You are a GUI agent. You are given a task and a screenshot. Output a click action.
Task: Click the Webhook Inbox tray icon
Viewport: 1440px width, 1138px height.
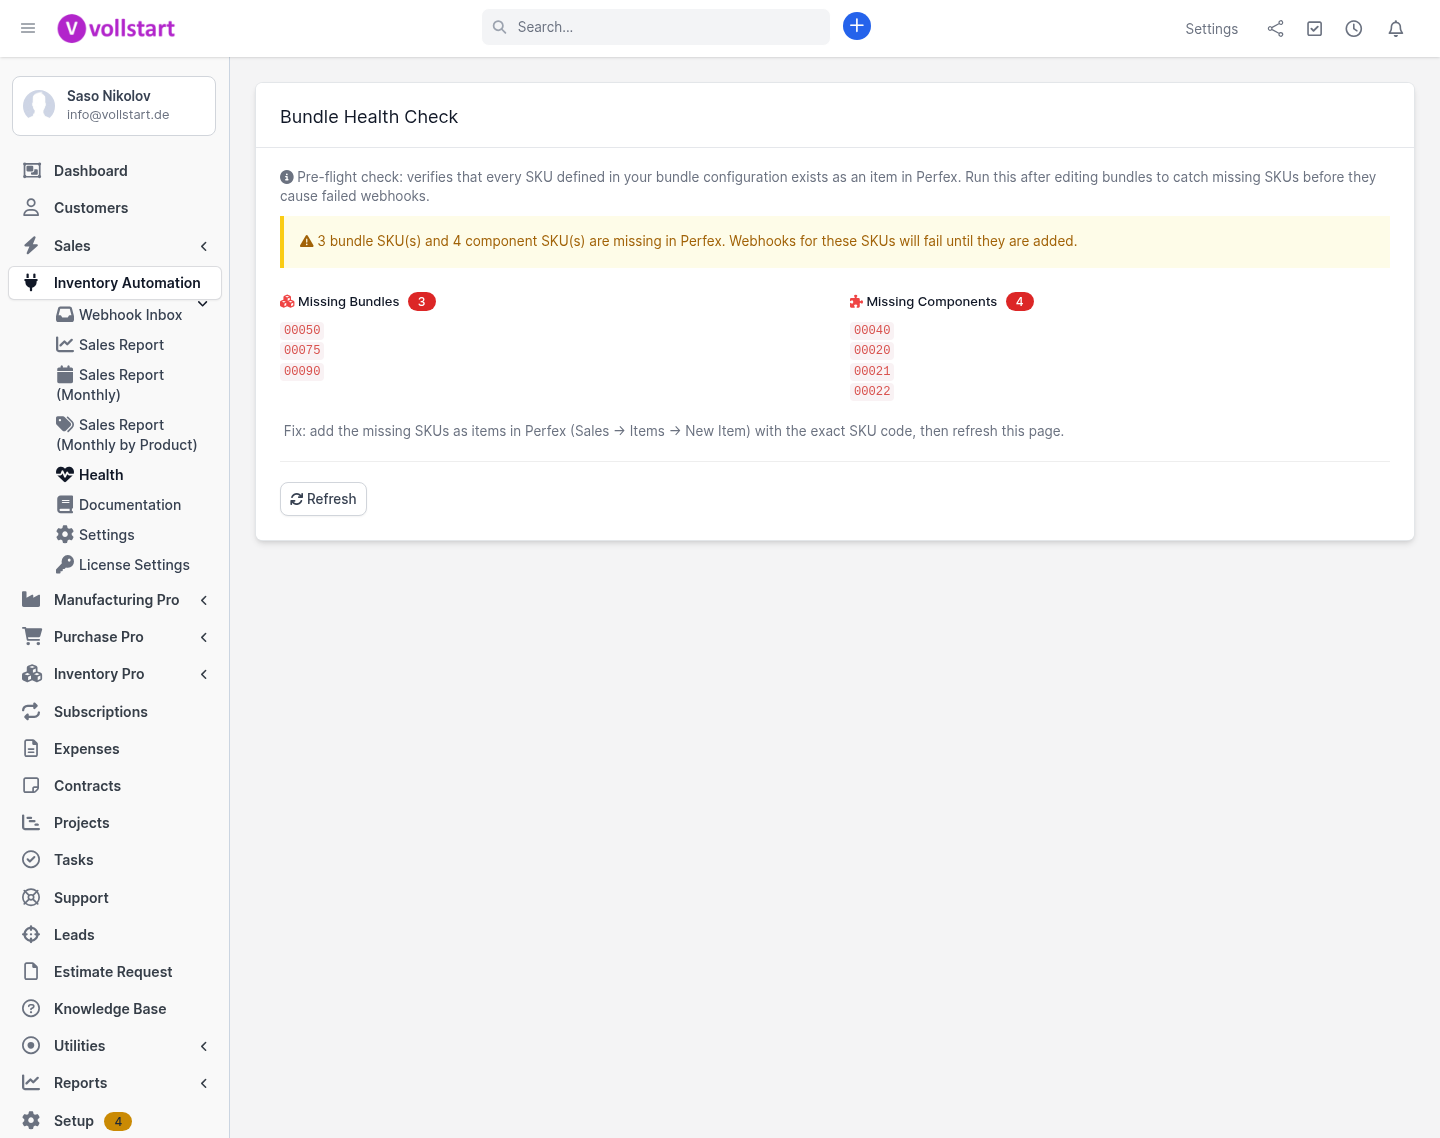(x=65, y=314)
